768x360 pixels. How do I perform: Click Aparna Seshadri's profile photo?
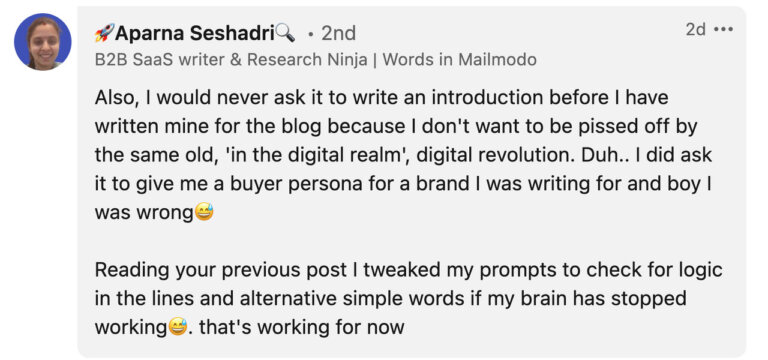coord(43,42)
